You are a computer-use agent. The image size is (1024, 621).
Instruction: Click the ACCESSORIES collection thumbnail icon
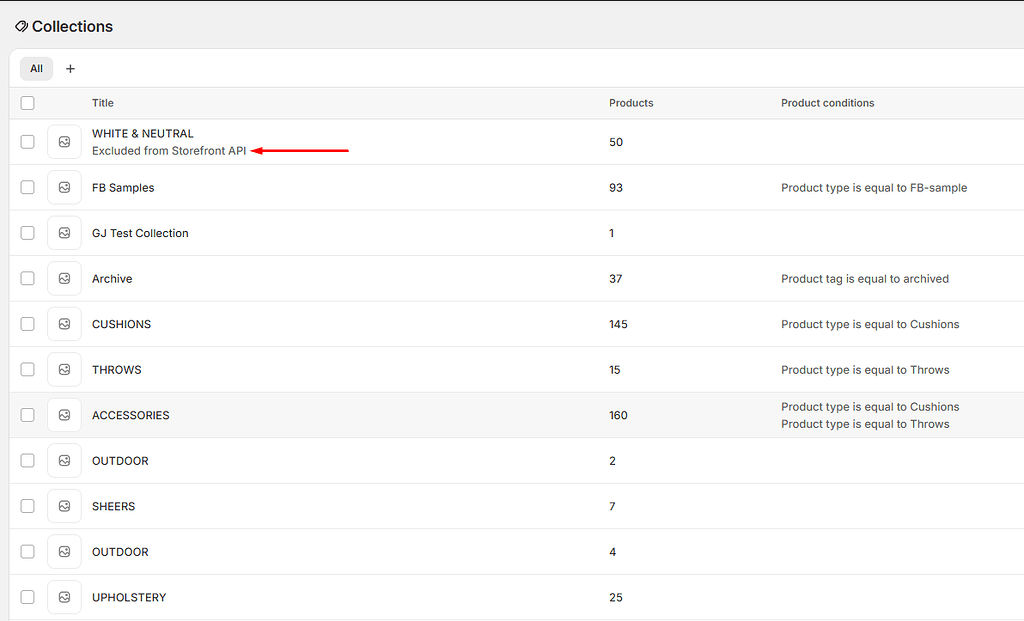click(64, 414)
